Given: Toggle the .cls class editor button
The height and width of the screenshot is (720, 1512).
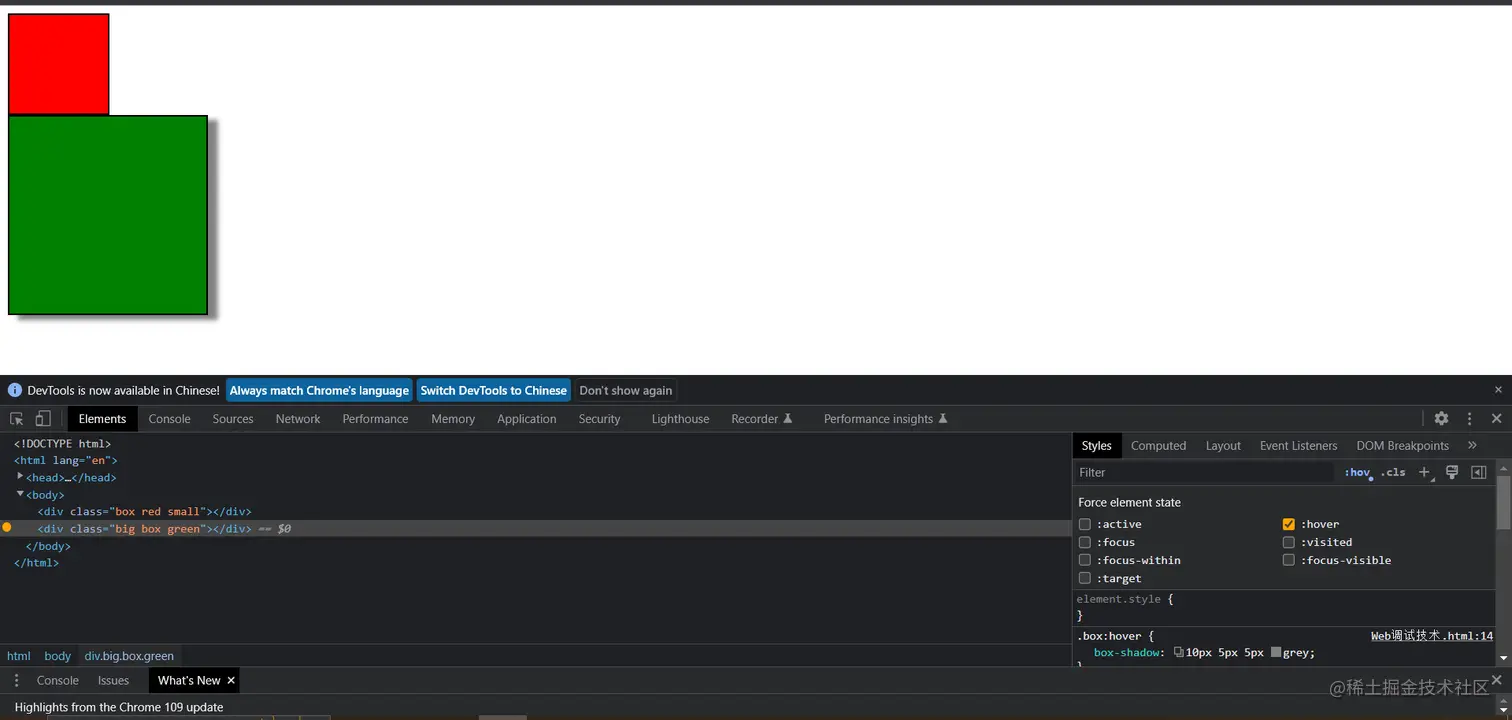Looking at the screenshot, I should pos(1393,473).
